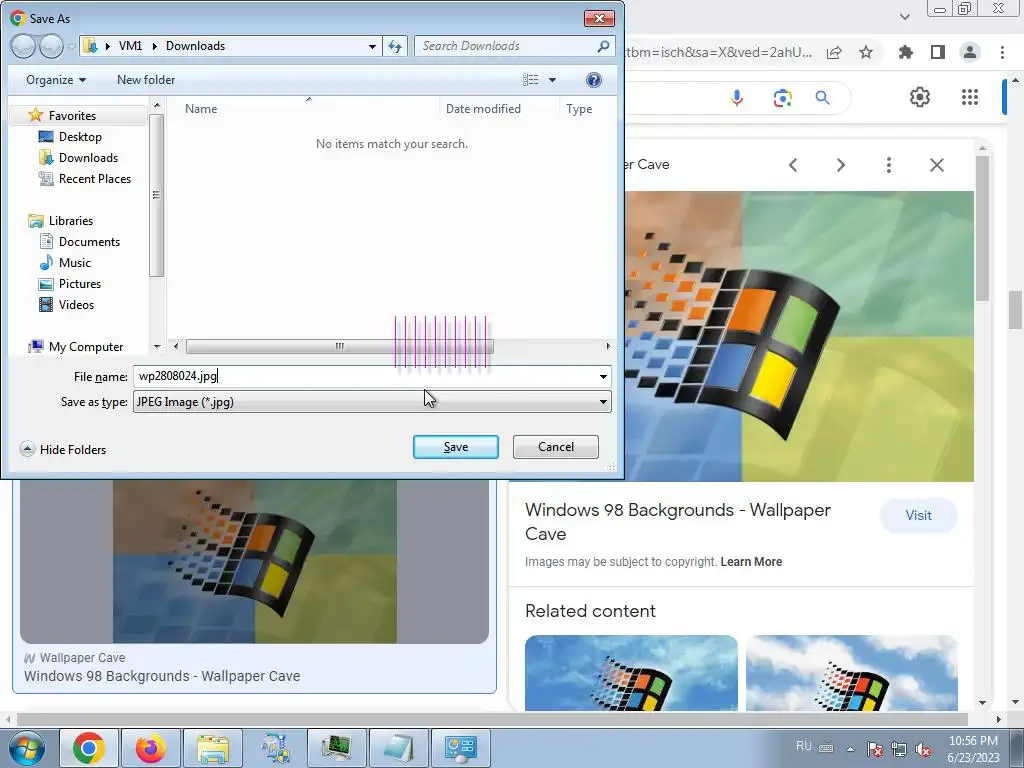The width and height of the screenshot is (1024, 768).
Task: Click Firefox icon in taskbar
Action: click(150, 748)
